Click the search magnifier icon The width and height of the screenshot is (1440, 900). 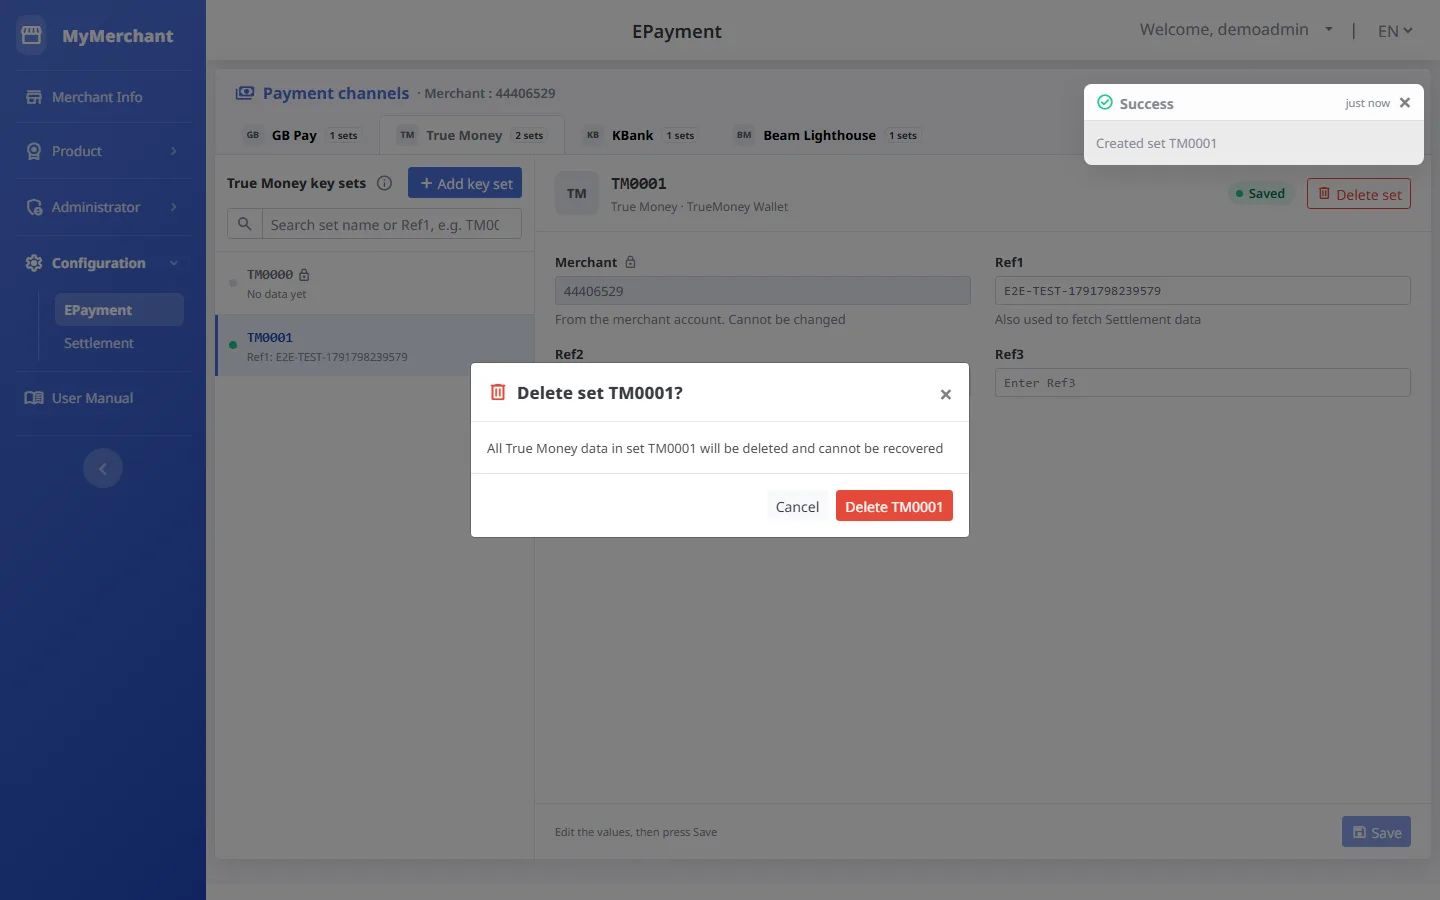(x=244, y=224)
